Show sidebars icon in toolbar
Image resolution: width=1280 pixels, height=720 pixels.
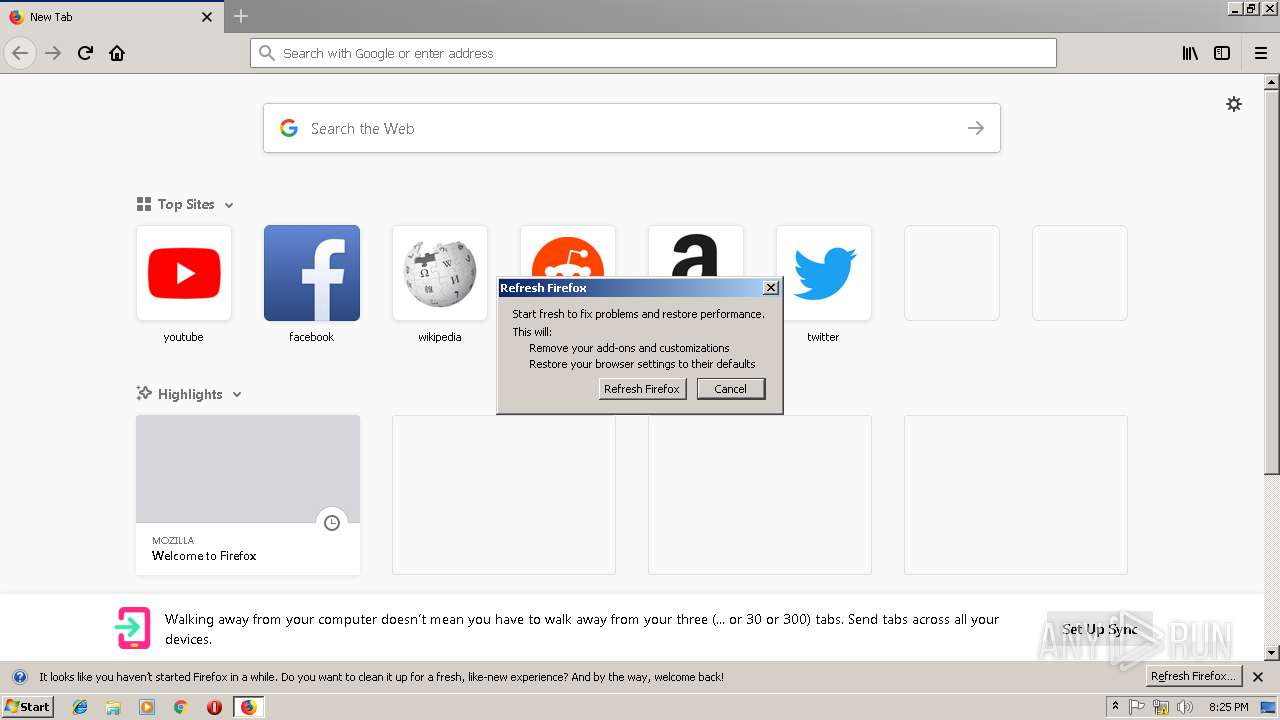point(1222,53)
